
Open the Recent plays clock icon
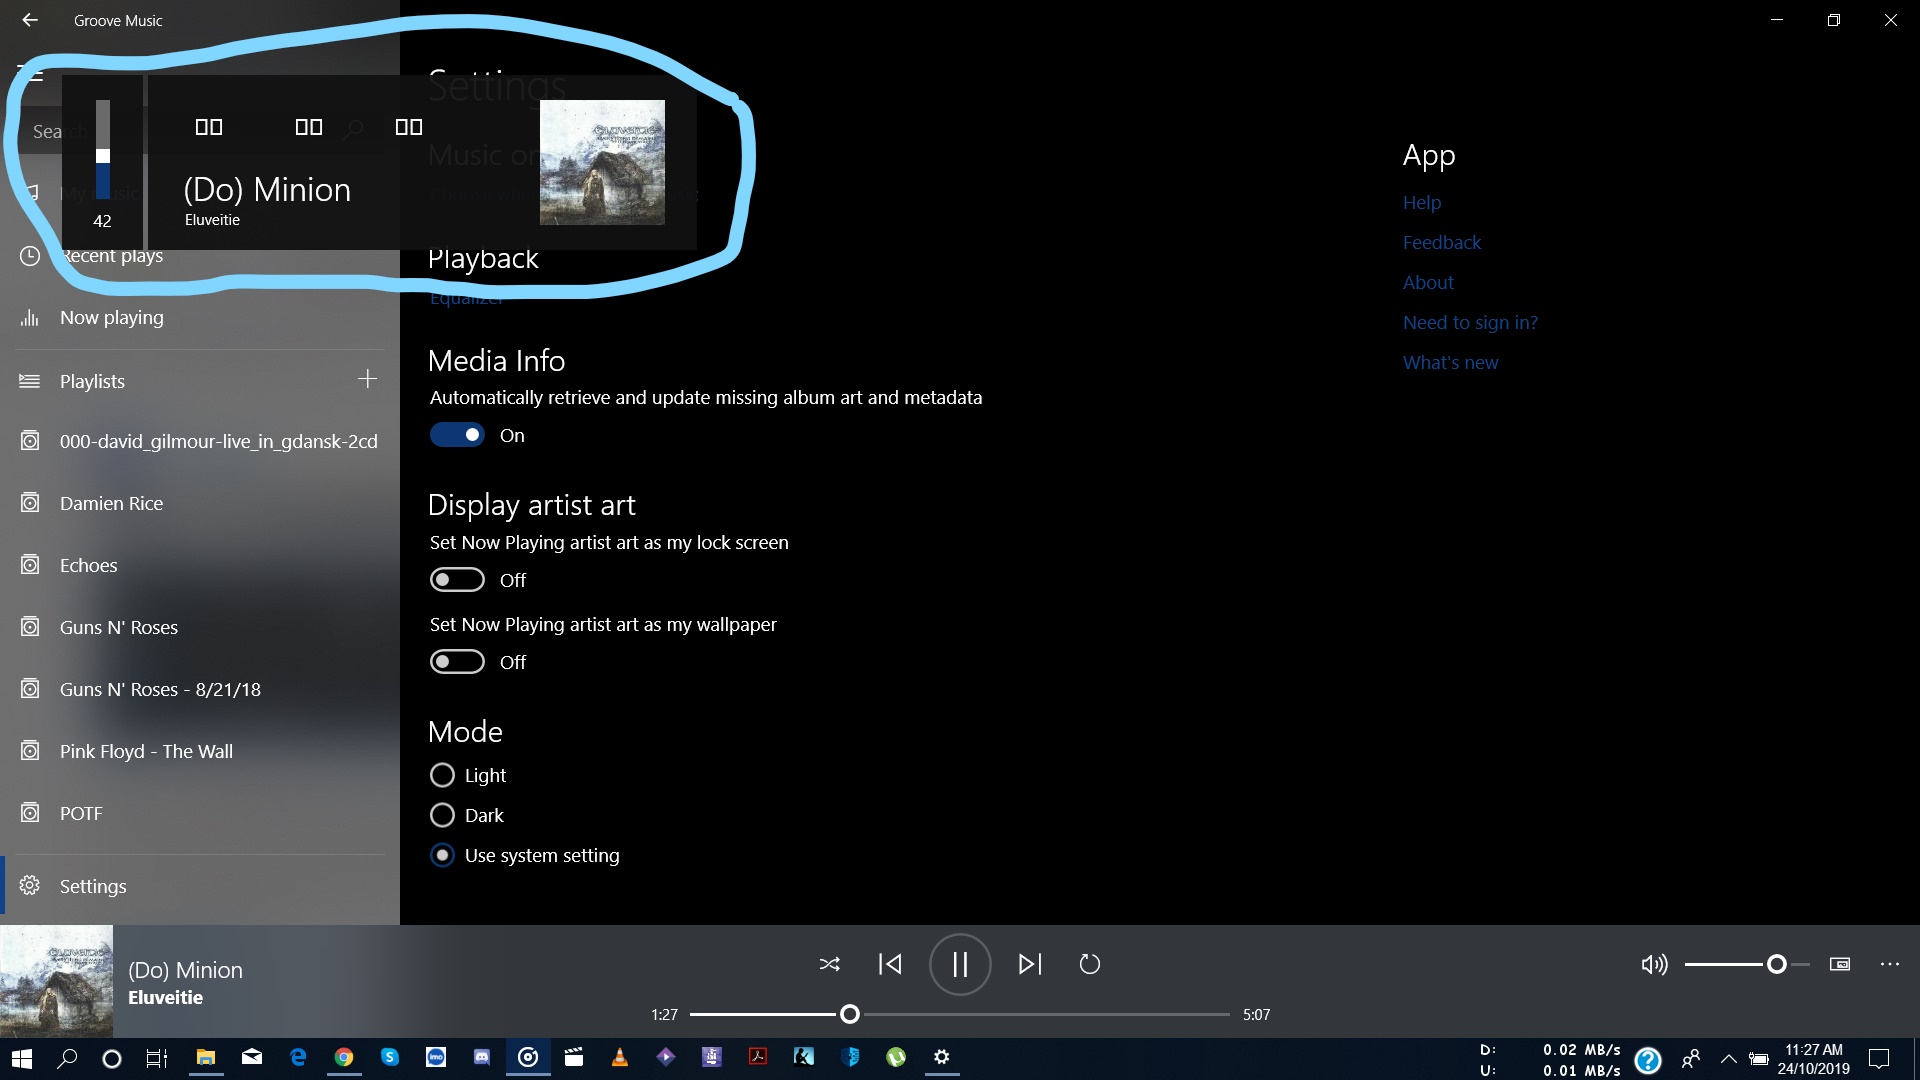(x=30, y=256)
